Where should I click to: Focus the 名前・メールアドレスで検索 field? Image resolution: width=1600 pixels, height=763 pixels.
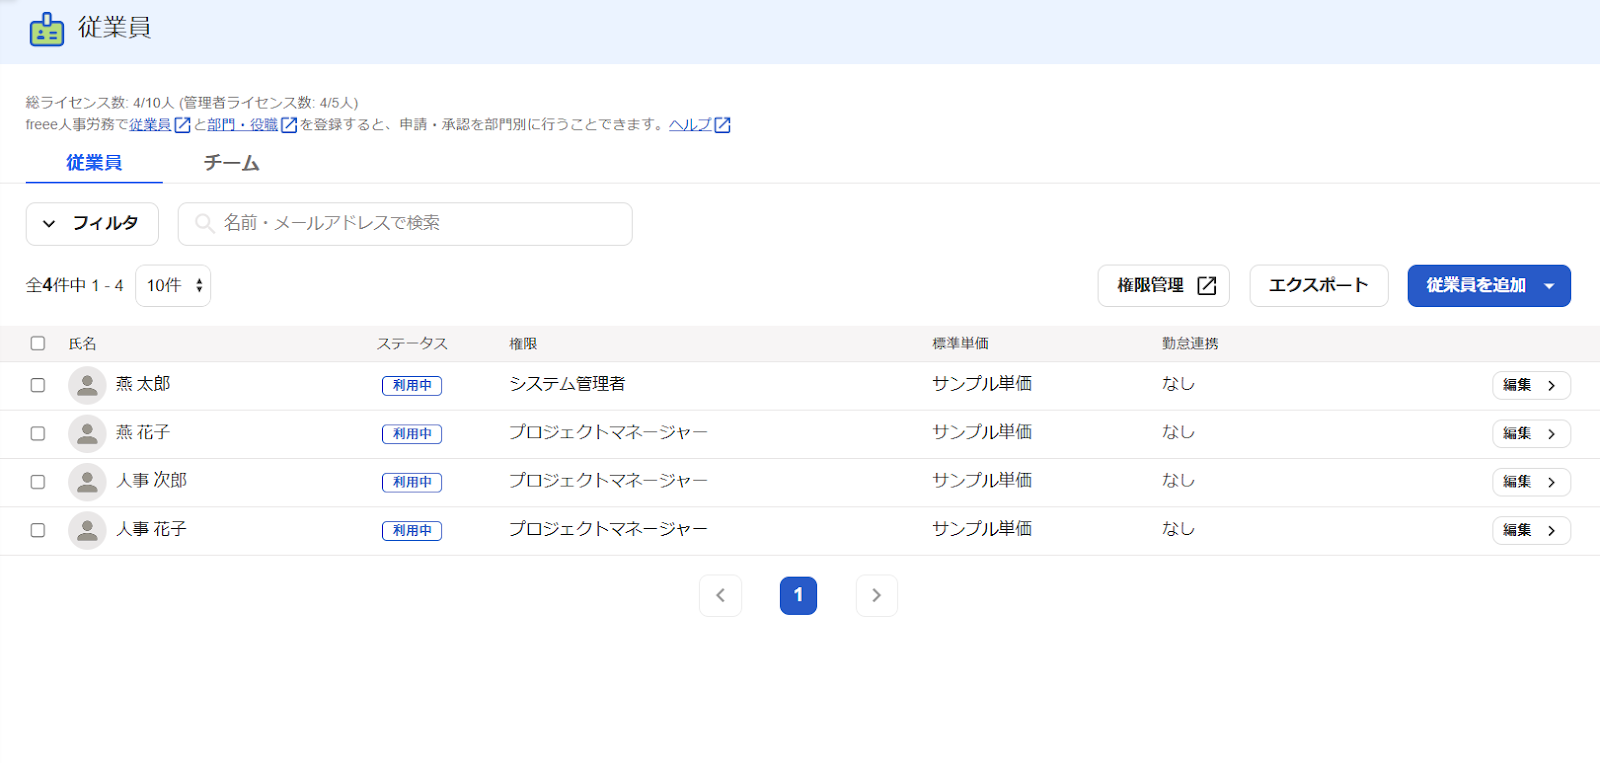point(405,224)
